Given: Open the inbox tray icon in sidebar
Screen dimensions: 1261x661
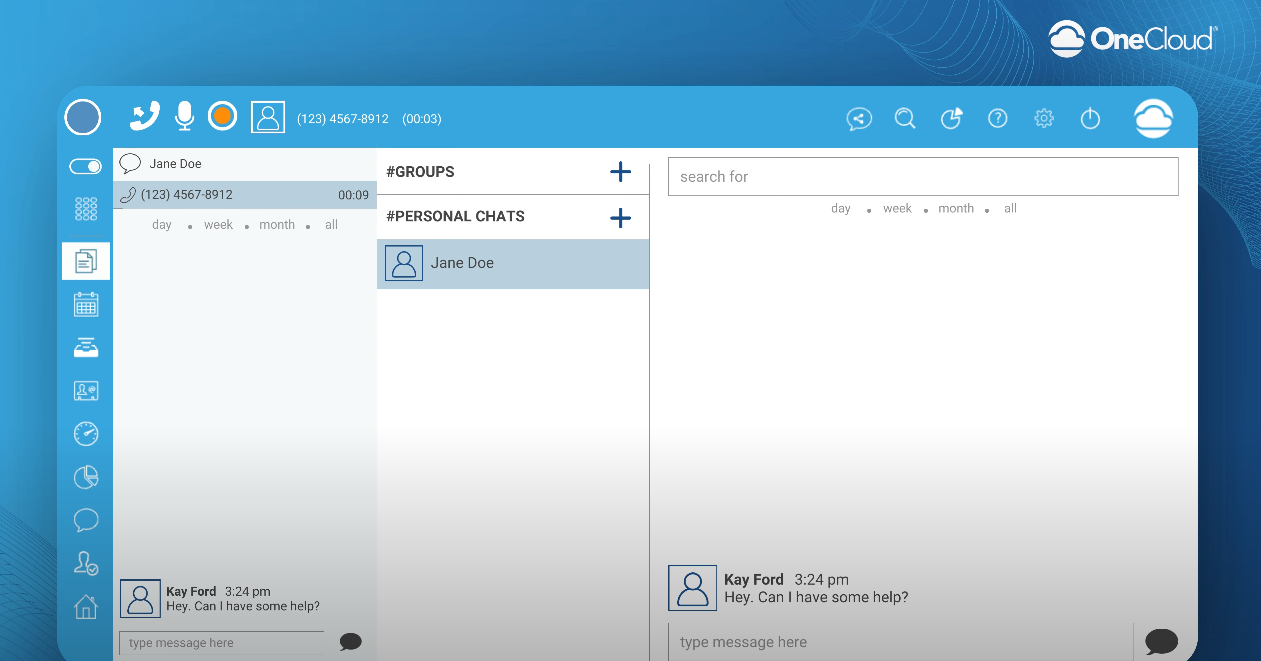Looking at the screenshot, I should [86, 348].
